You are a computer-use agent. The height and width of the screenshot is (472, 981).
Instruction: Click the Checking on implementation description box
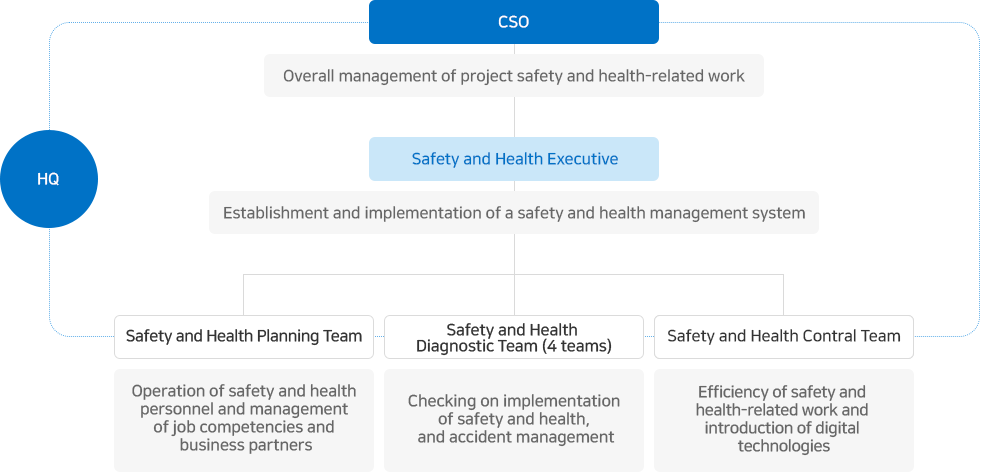coord(513,418)
